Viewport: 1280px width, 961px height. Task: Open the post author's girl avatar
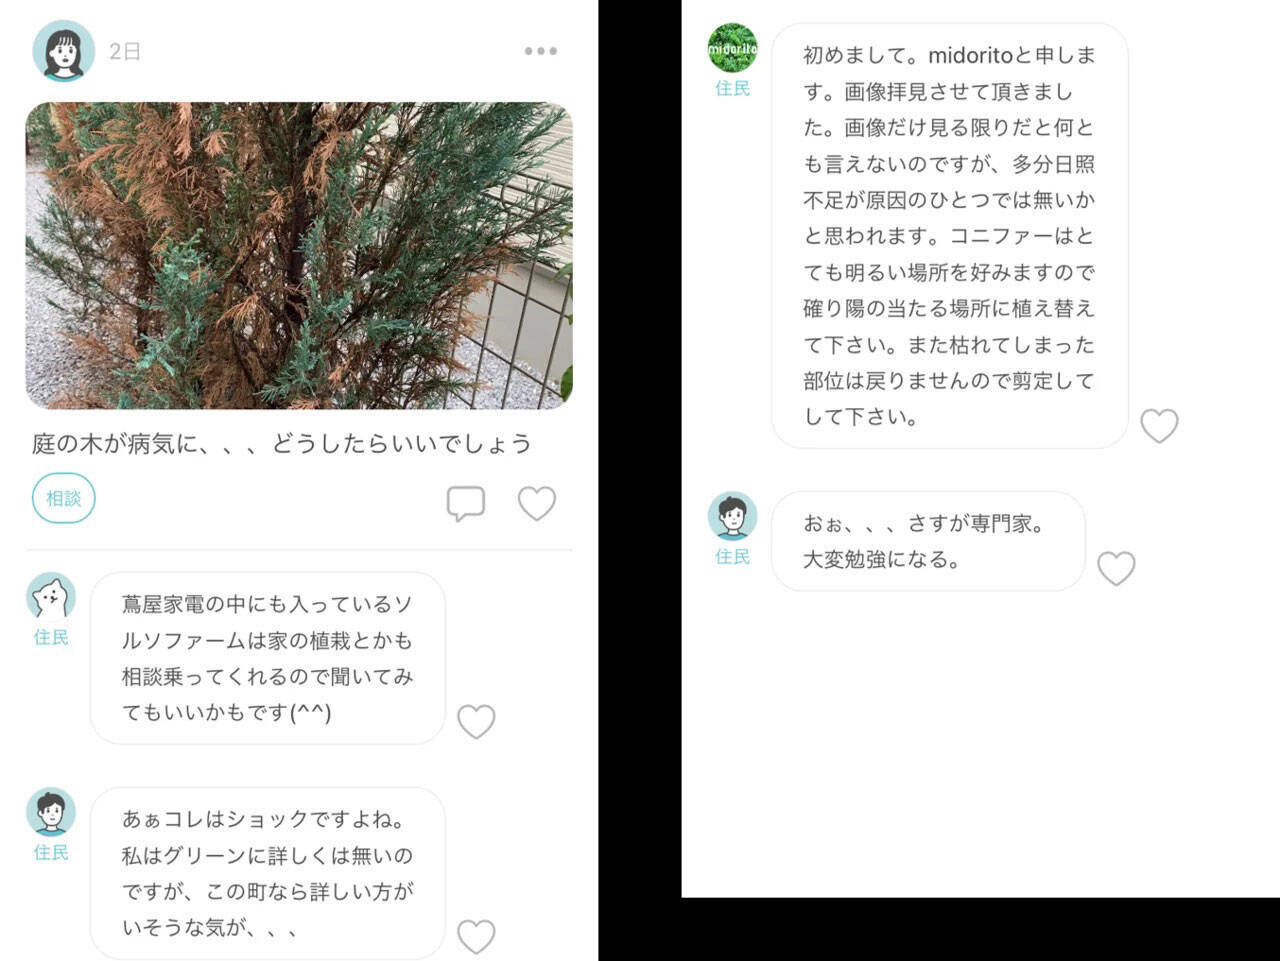pos(64,51)
